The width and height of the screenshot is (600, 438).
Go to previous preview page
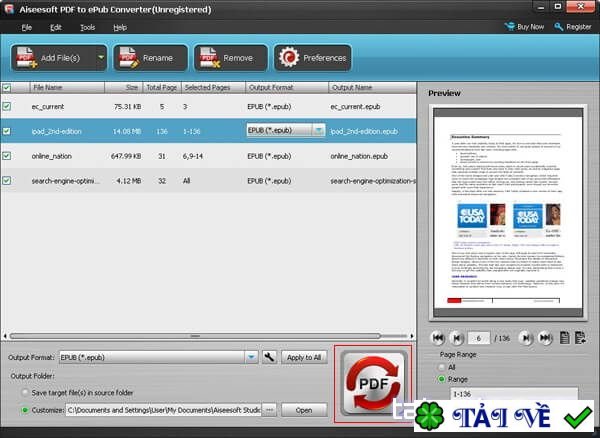point(456,338)
